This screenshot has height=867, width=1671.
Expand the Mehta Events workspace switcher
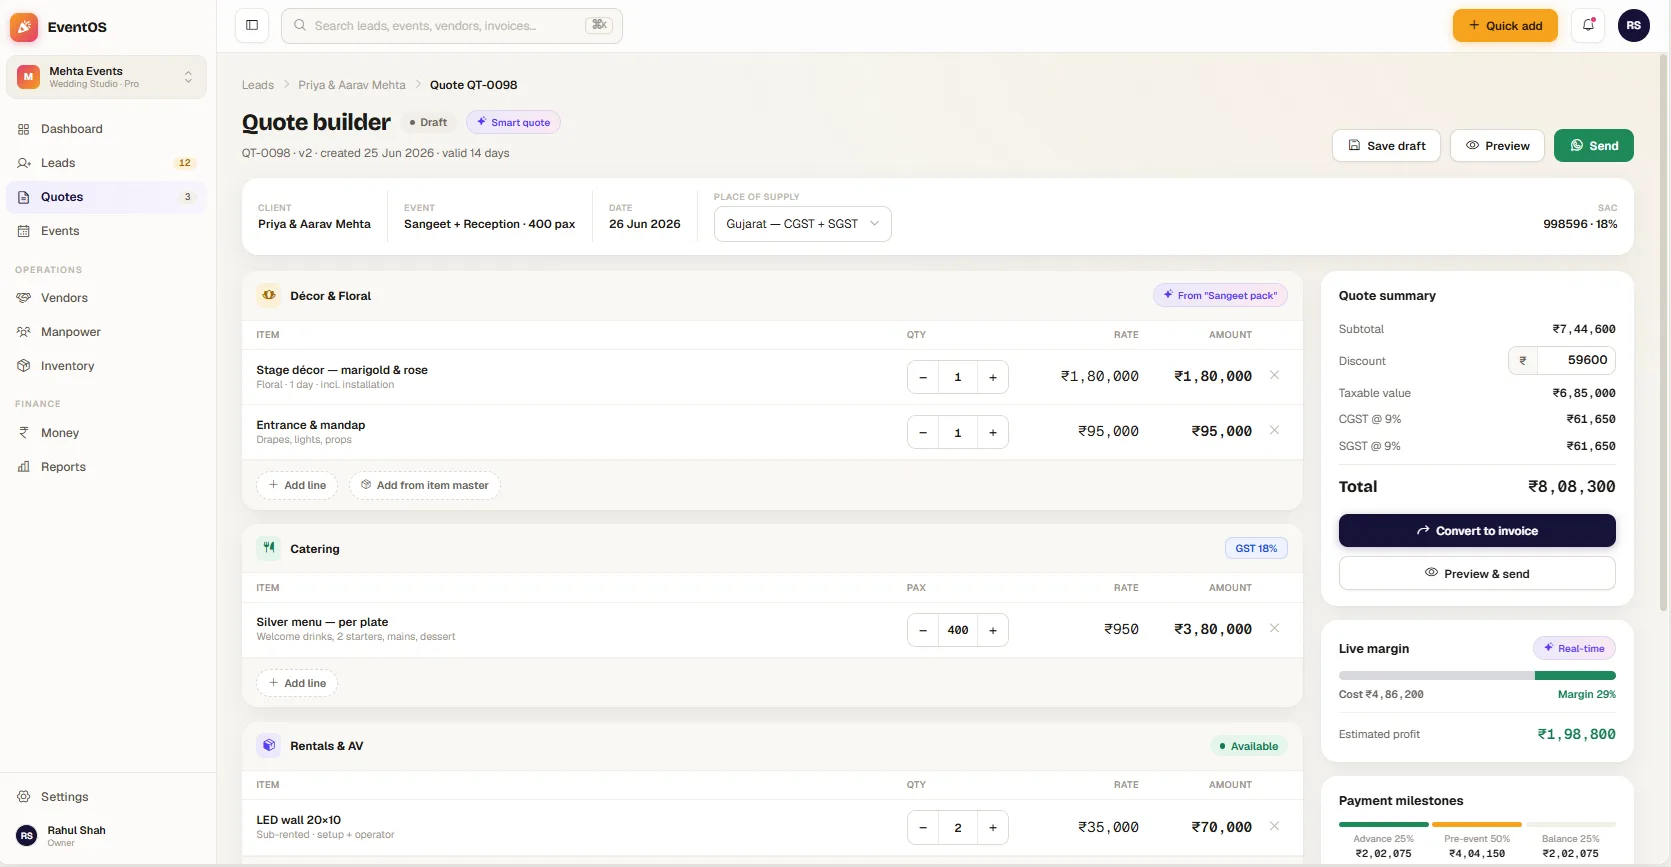[x=106, y=77]
